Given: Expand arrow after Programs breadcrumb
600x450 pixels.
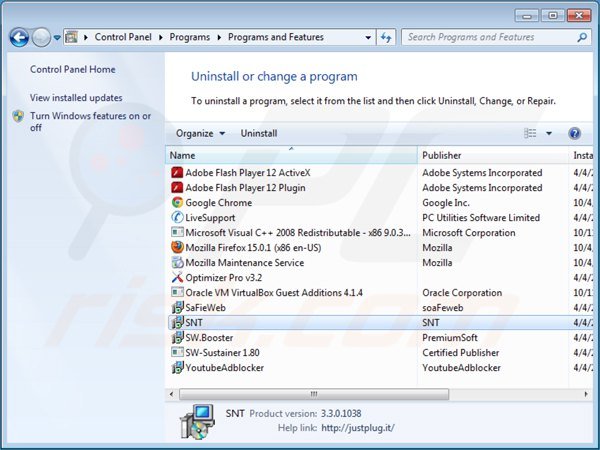Looking at the screenshot, I should pyautogui.click(x=219, y=38).
